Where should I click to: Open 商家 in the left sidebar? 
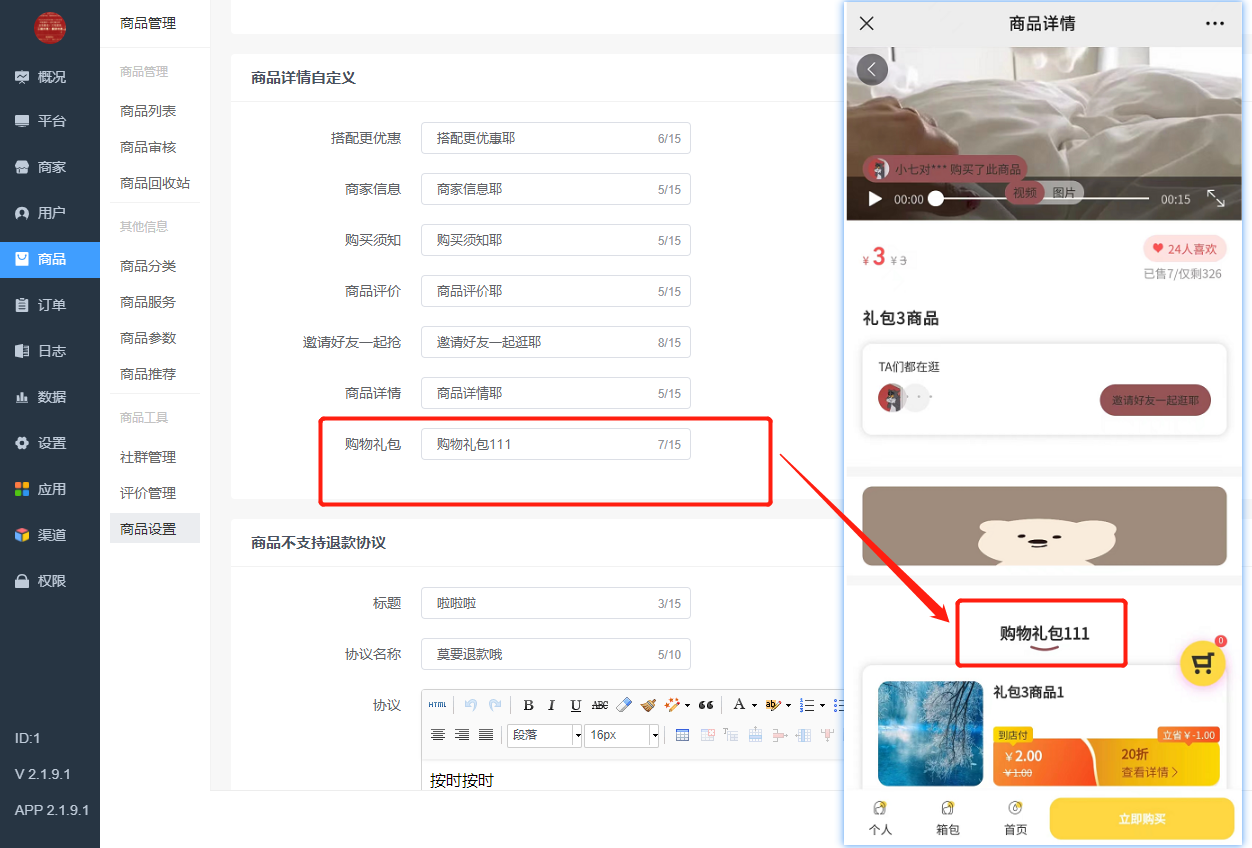[x=50, y=167]
